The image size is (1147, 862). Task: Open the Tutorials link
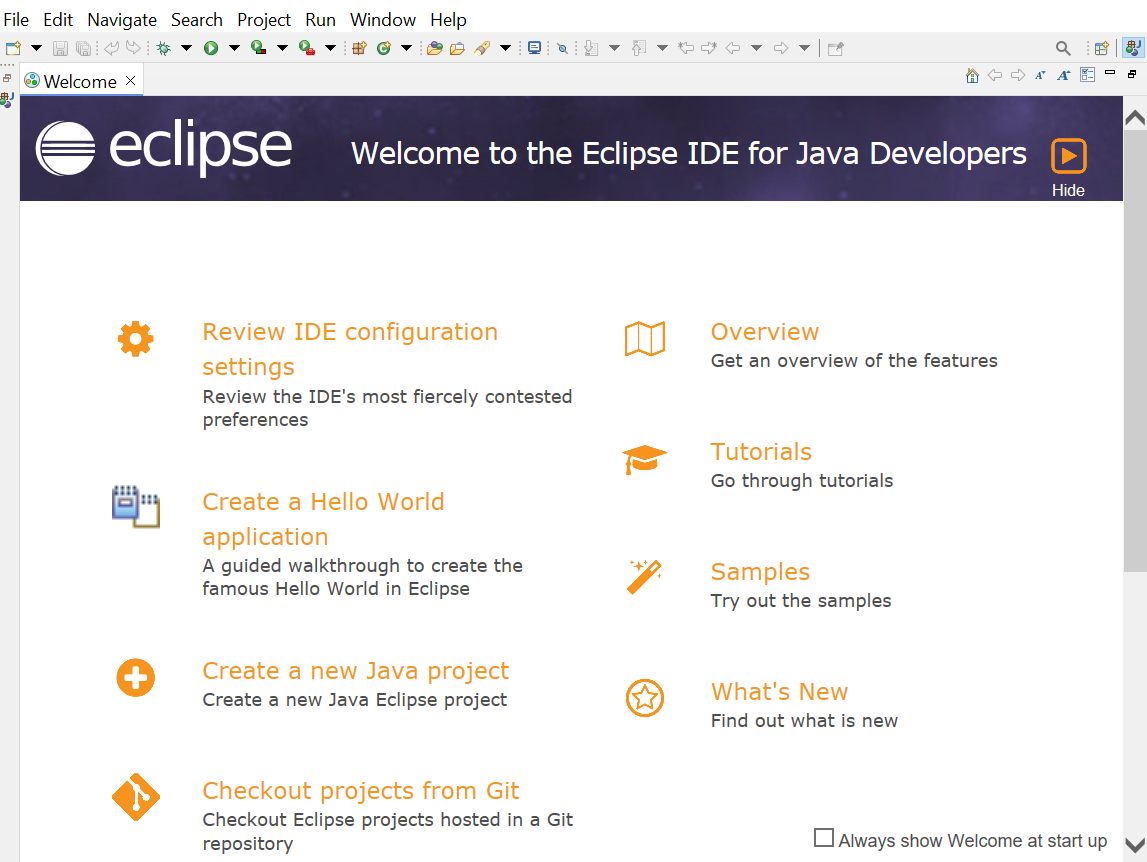pos(761,452)
